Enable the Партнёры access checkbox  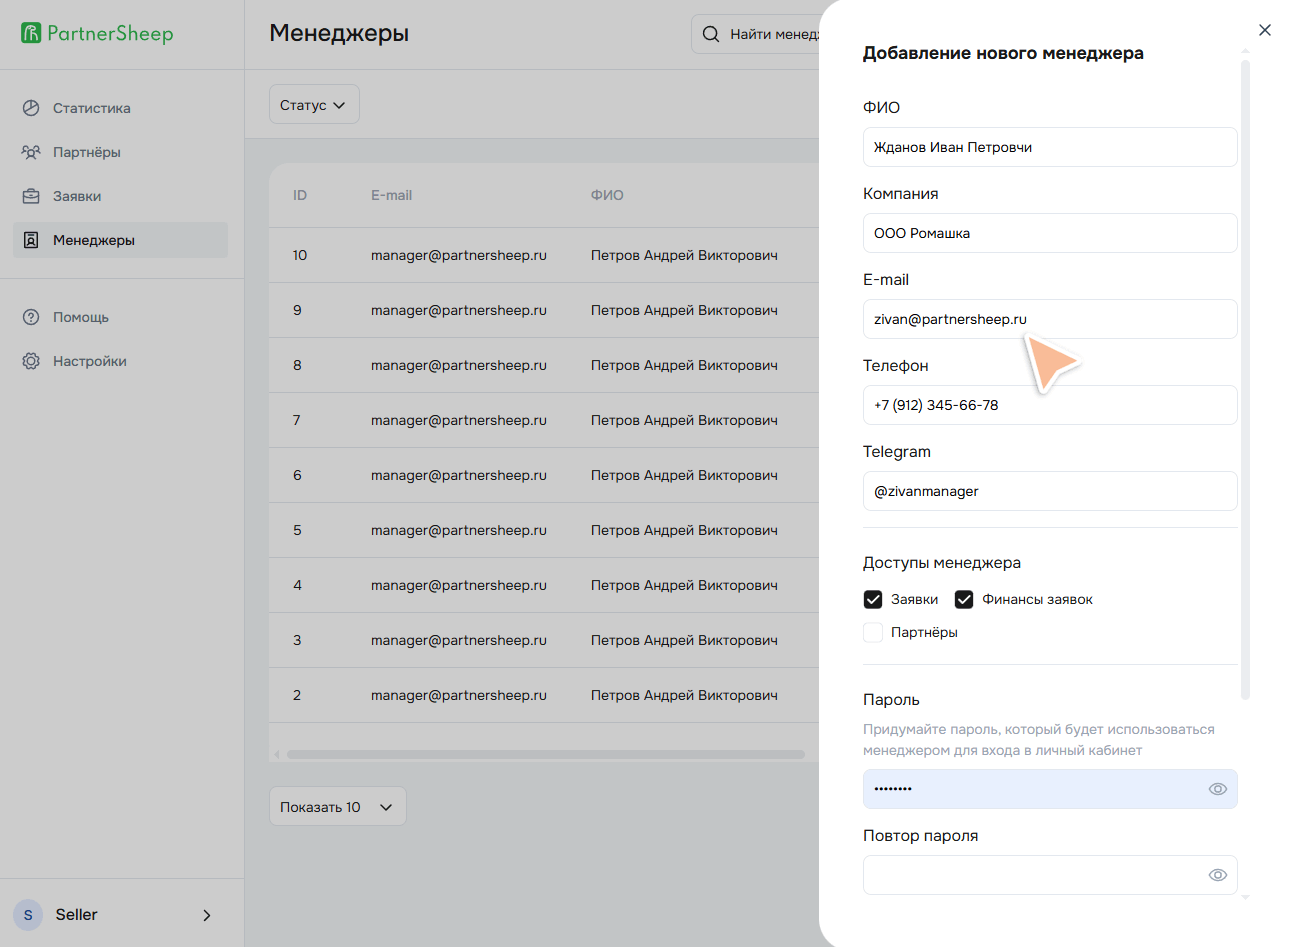pos(873,632)
